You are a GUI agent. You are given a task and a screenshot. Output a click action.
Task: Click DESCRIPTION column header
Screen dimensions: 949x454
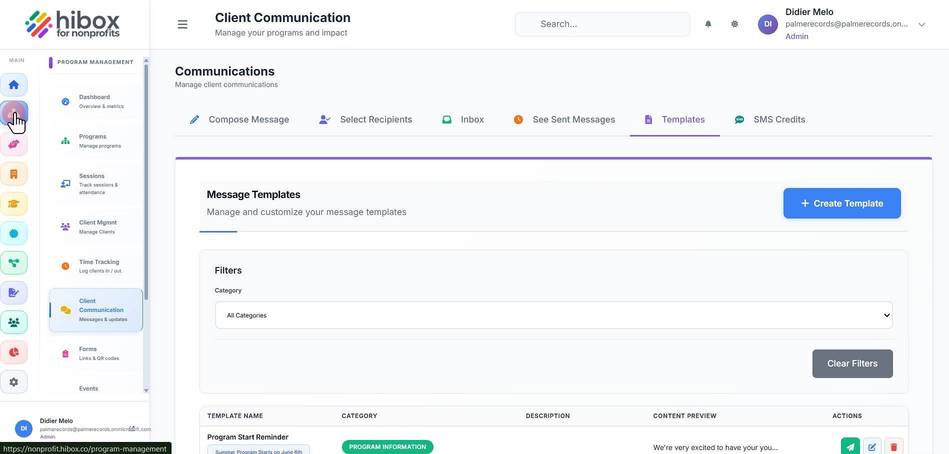tap(548, 416)
